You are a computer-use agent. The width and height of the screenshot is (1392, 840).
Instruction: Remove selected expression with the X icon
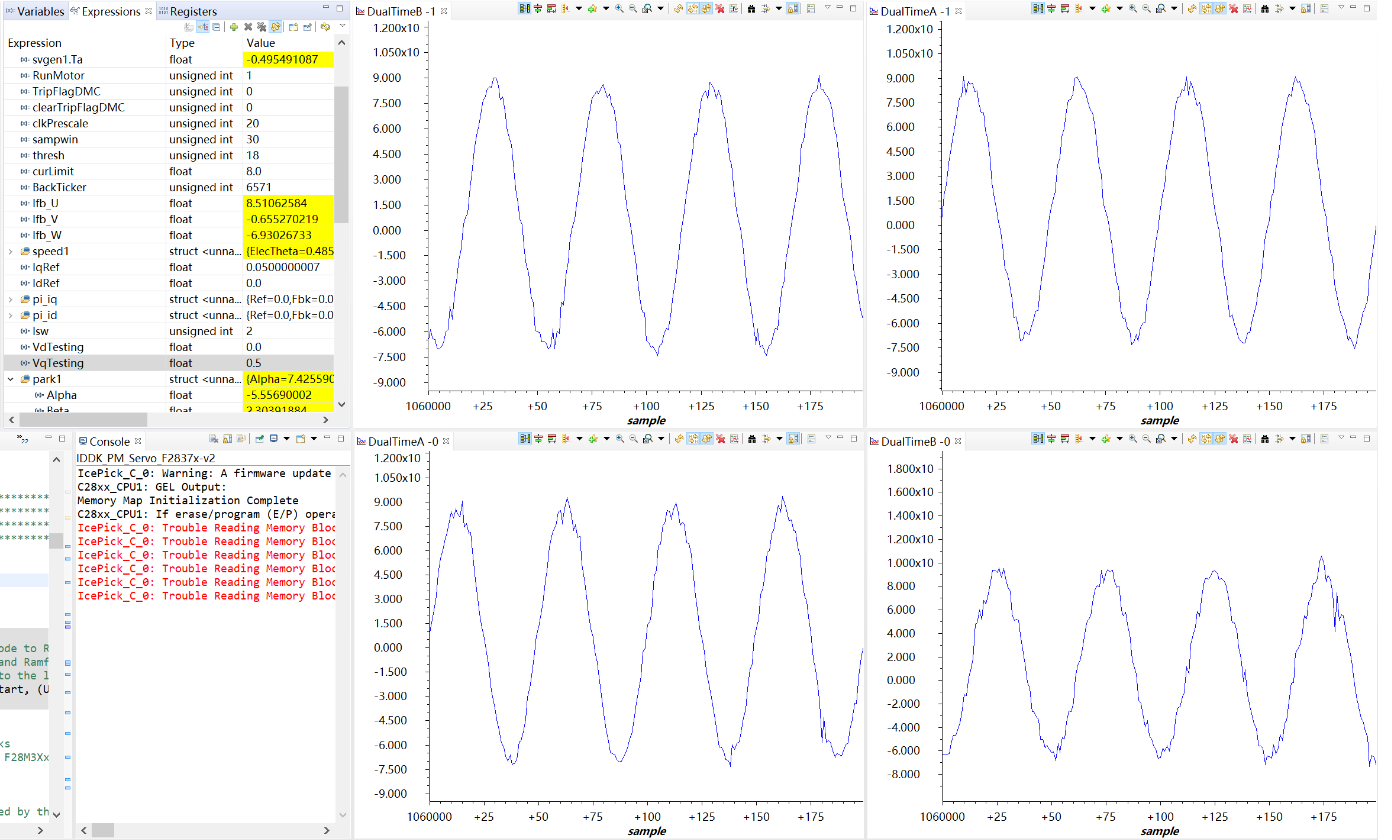[248, 27]
